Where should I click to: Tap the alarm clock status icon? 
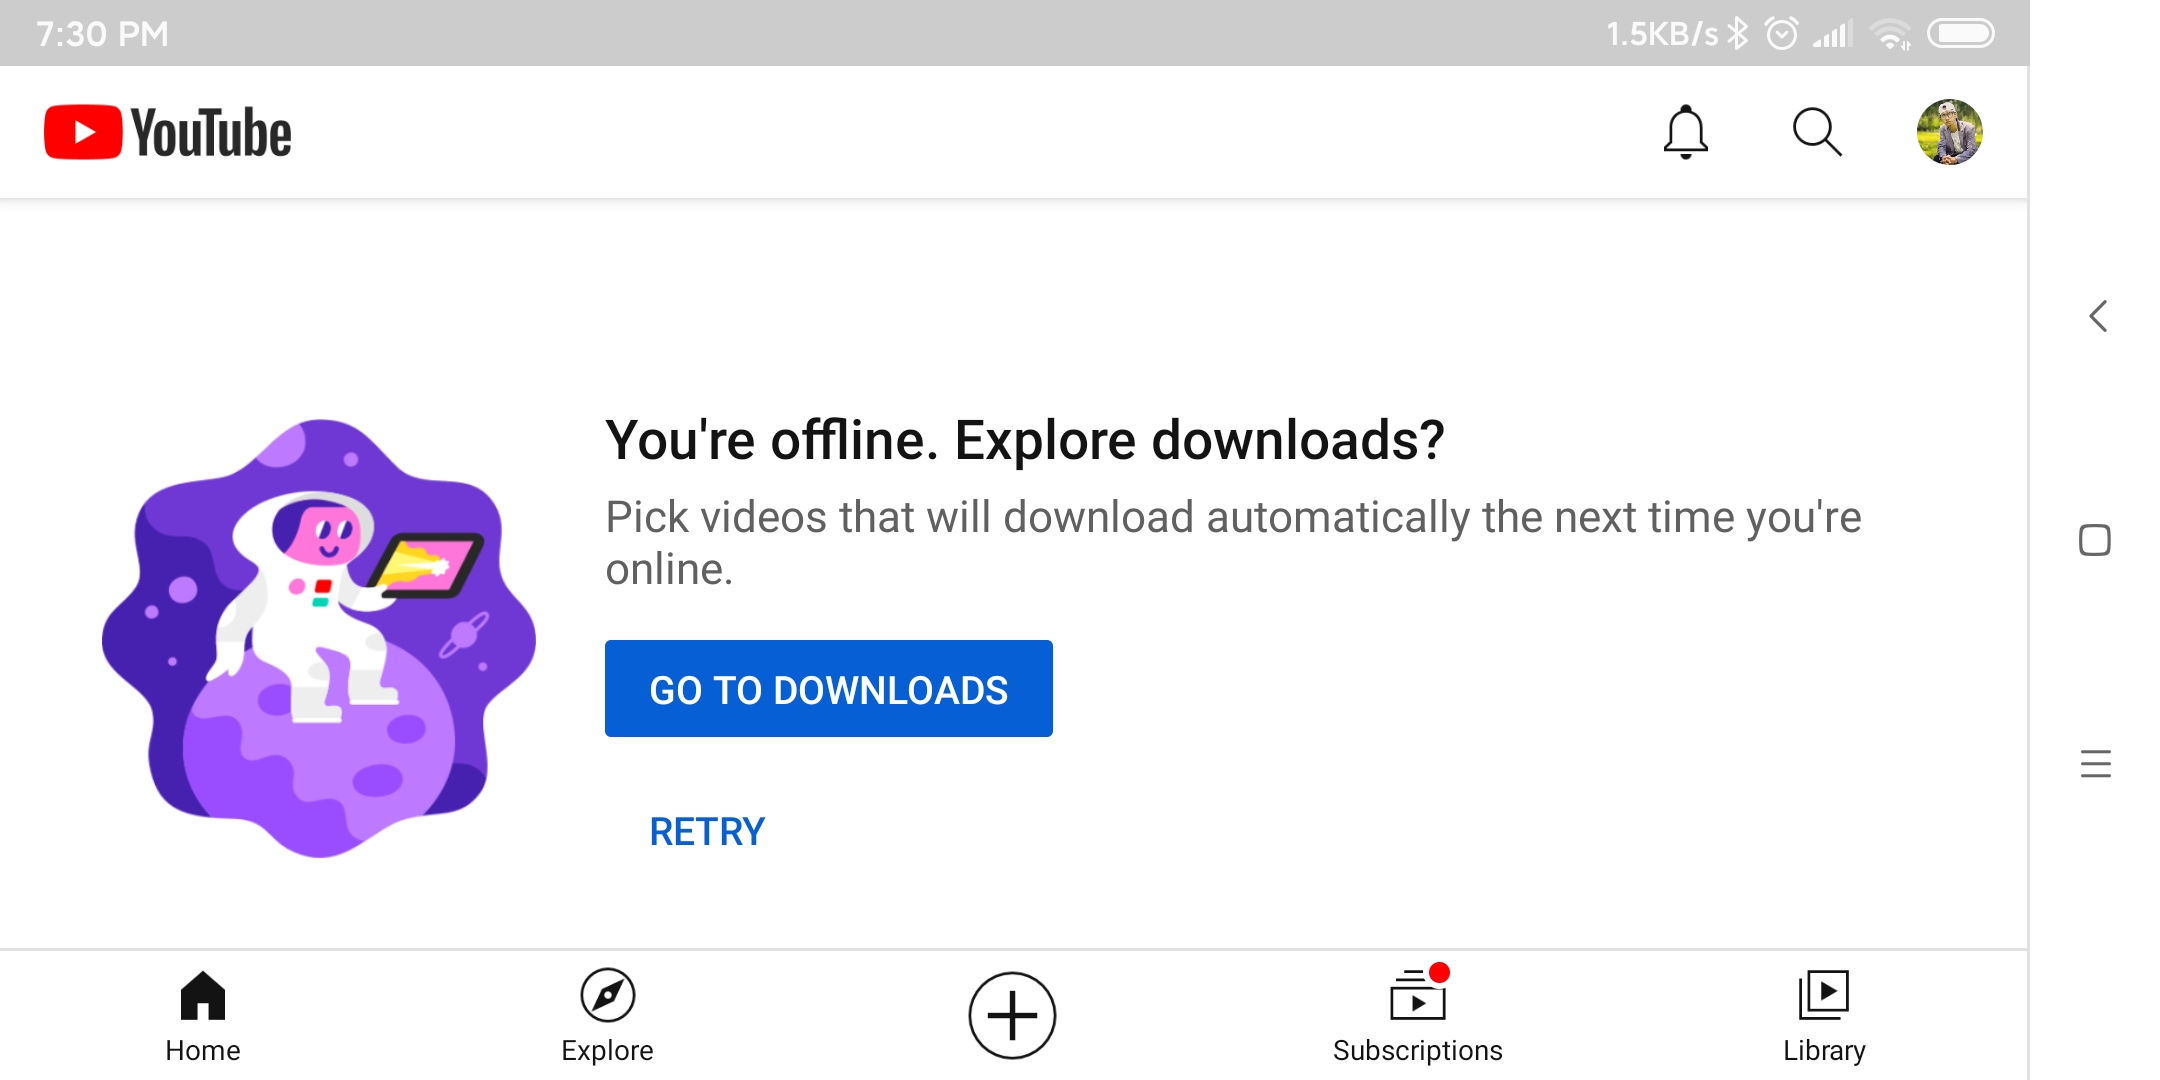(x=1782, y=34)
